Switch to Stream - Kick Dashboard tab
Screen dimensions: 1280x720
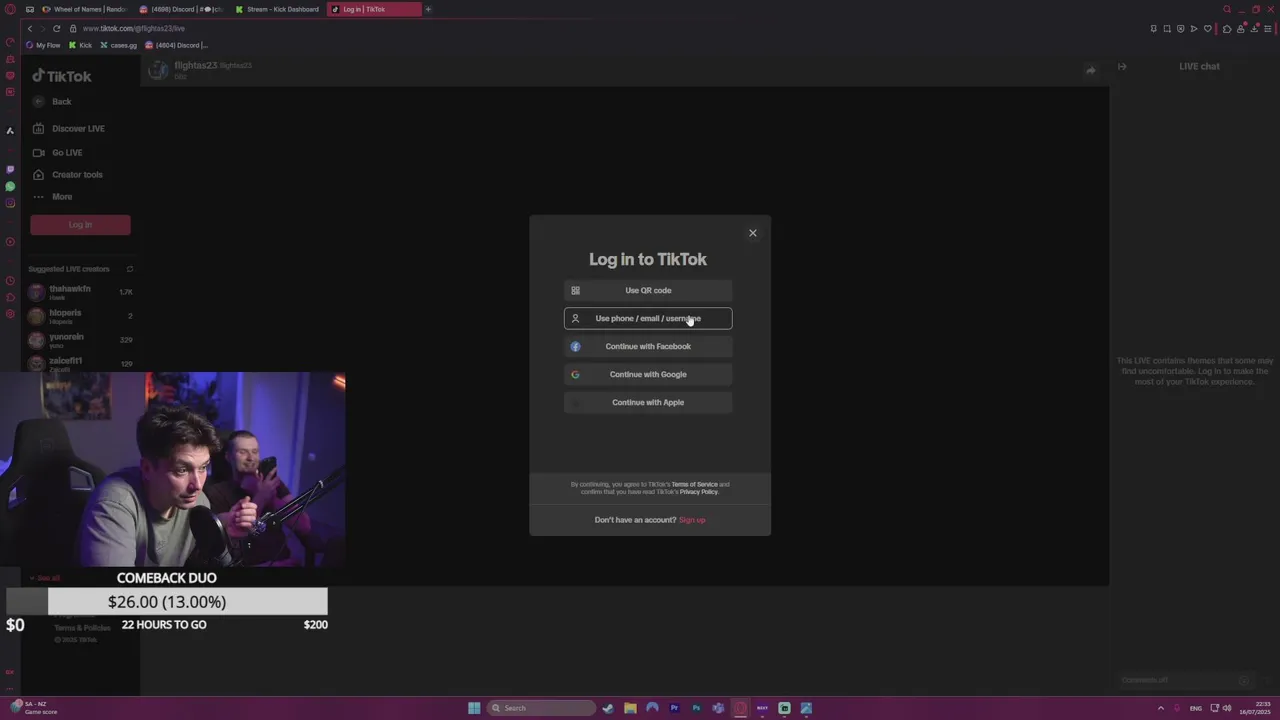tap(278, 9)
